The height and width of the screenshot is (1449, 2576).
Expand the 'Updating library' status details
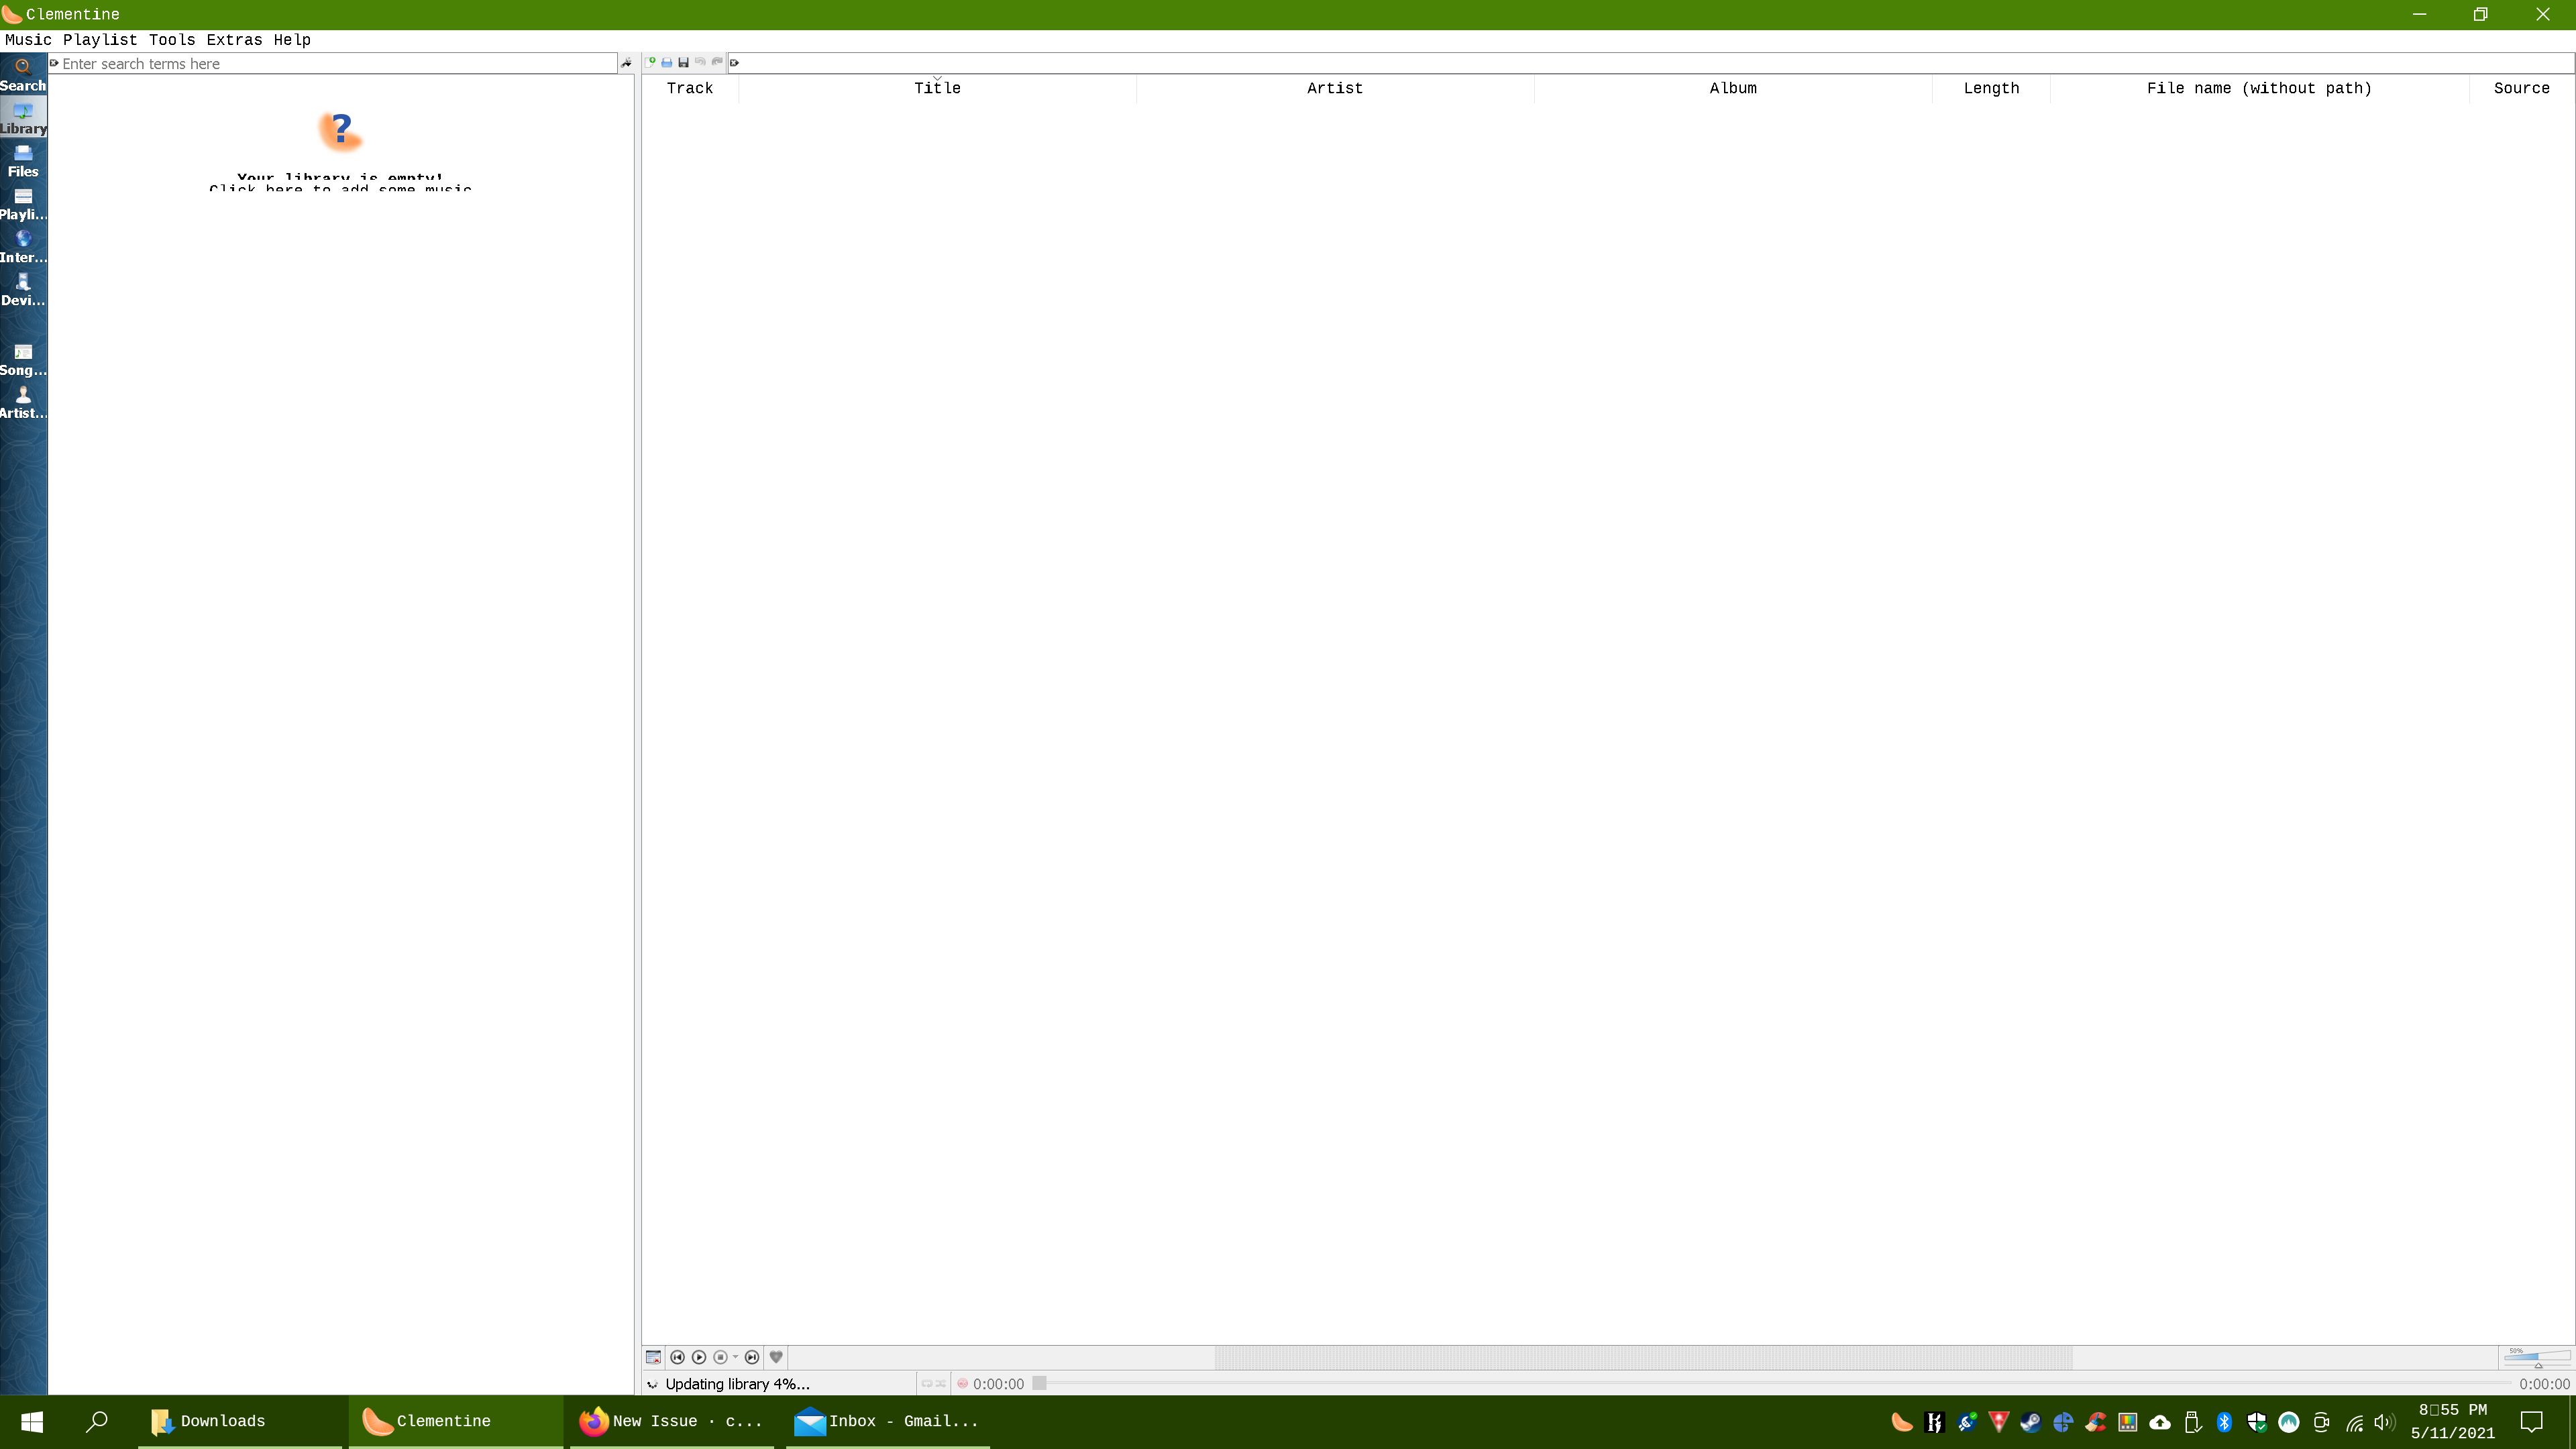point(652,1384)
